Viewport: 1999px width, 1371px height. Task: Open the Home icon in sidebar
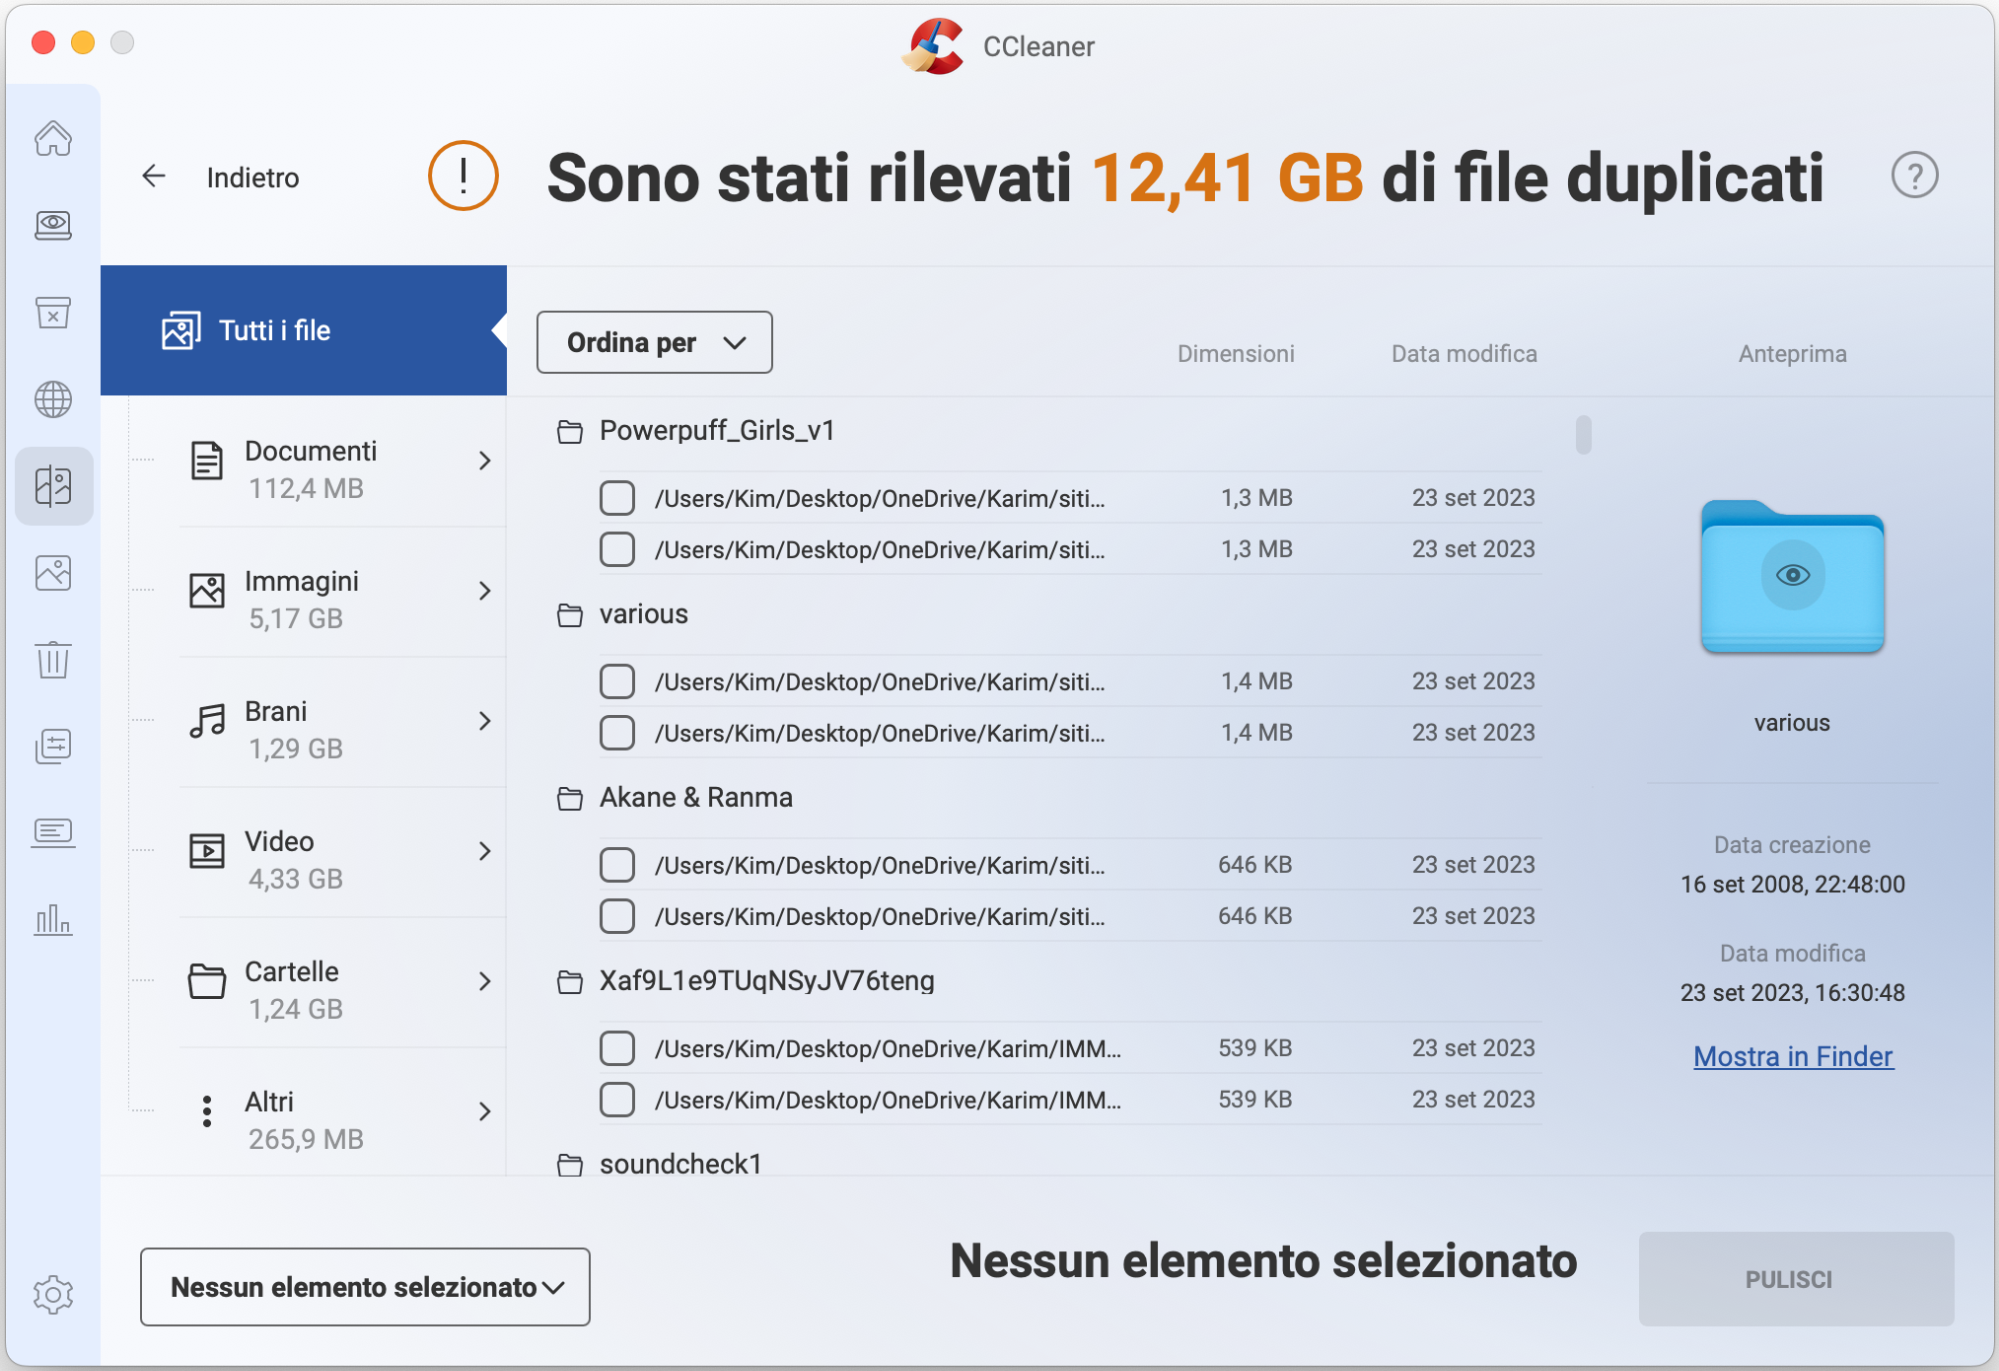point(53,138)
